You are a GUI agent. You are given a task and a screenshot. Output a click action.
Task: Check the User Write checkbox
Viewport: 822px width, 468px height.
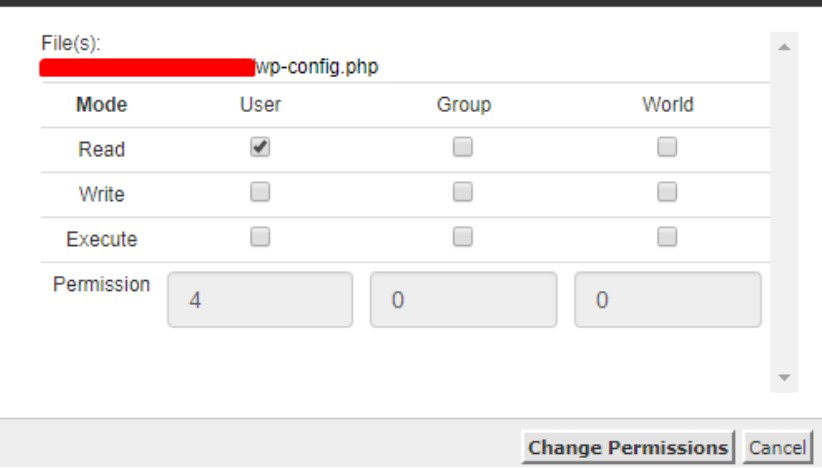[x=260, y=192]
